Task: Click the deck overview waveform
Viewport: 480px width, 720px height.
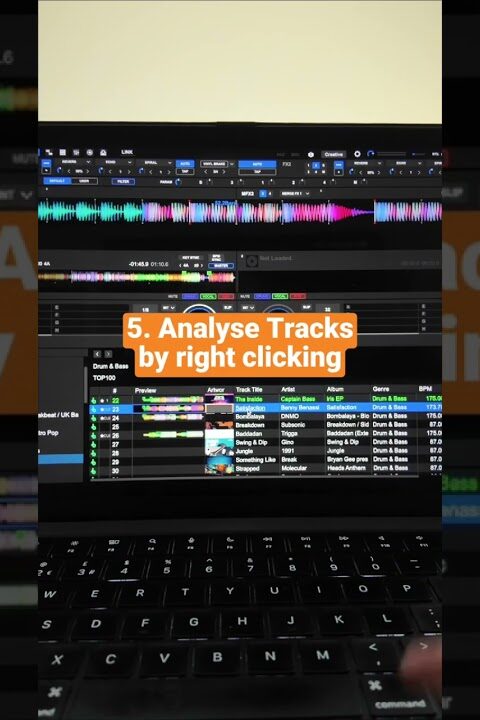Action: tap(137, 277)
